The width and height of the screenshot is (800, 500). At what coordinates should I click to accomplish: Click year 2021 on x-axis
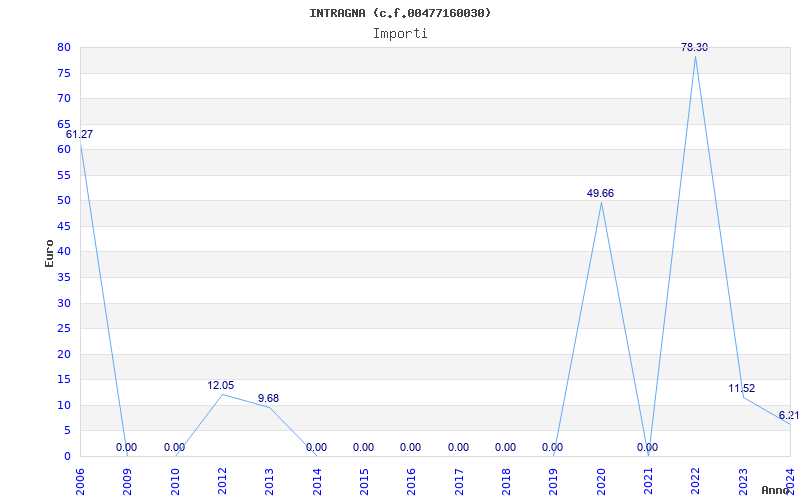click(x=648, y=482)
